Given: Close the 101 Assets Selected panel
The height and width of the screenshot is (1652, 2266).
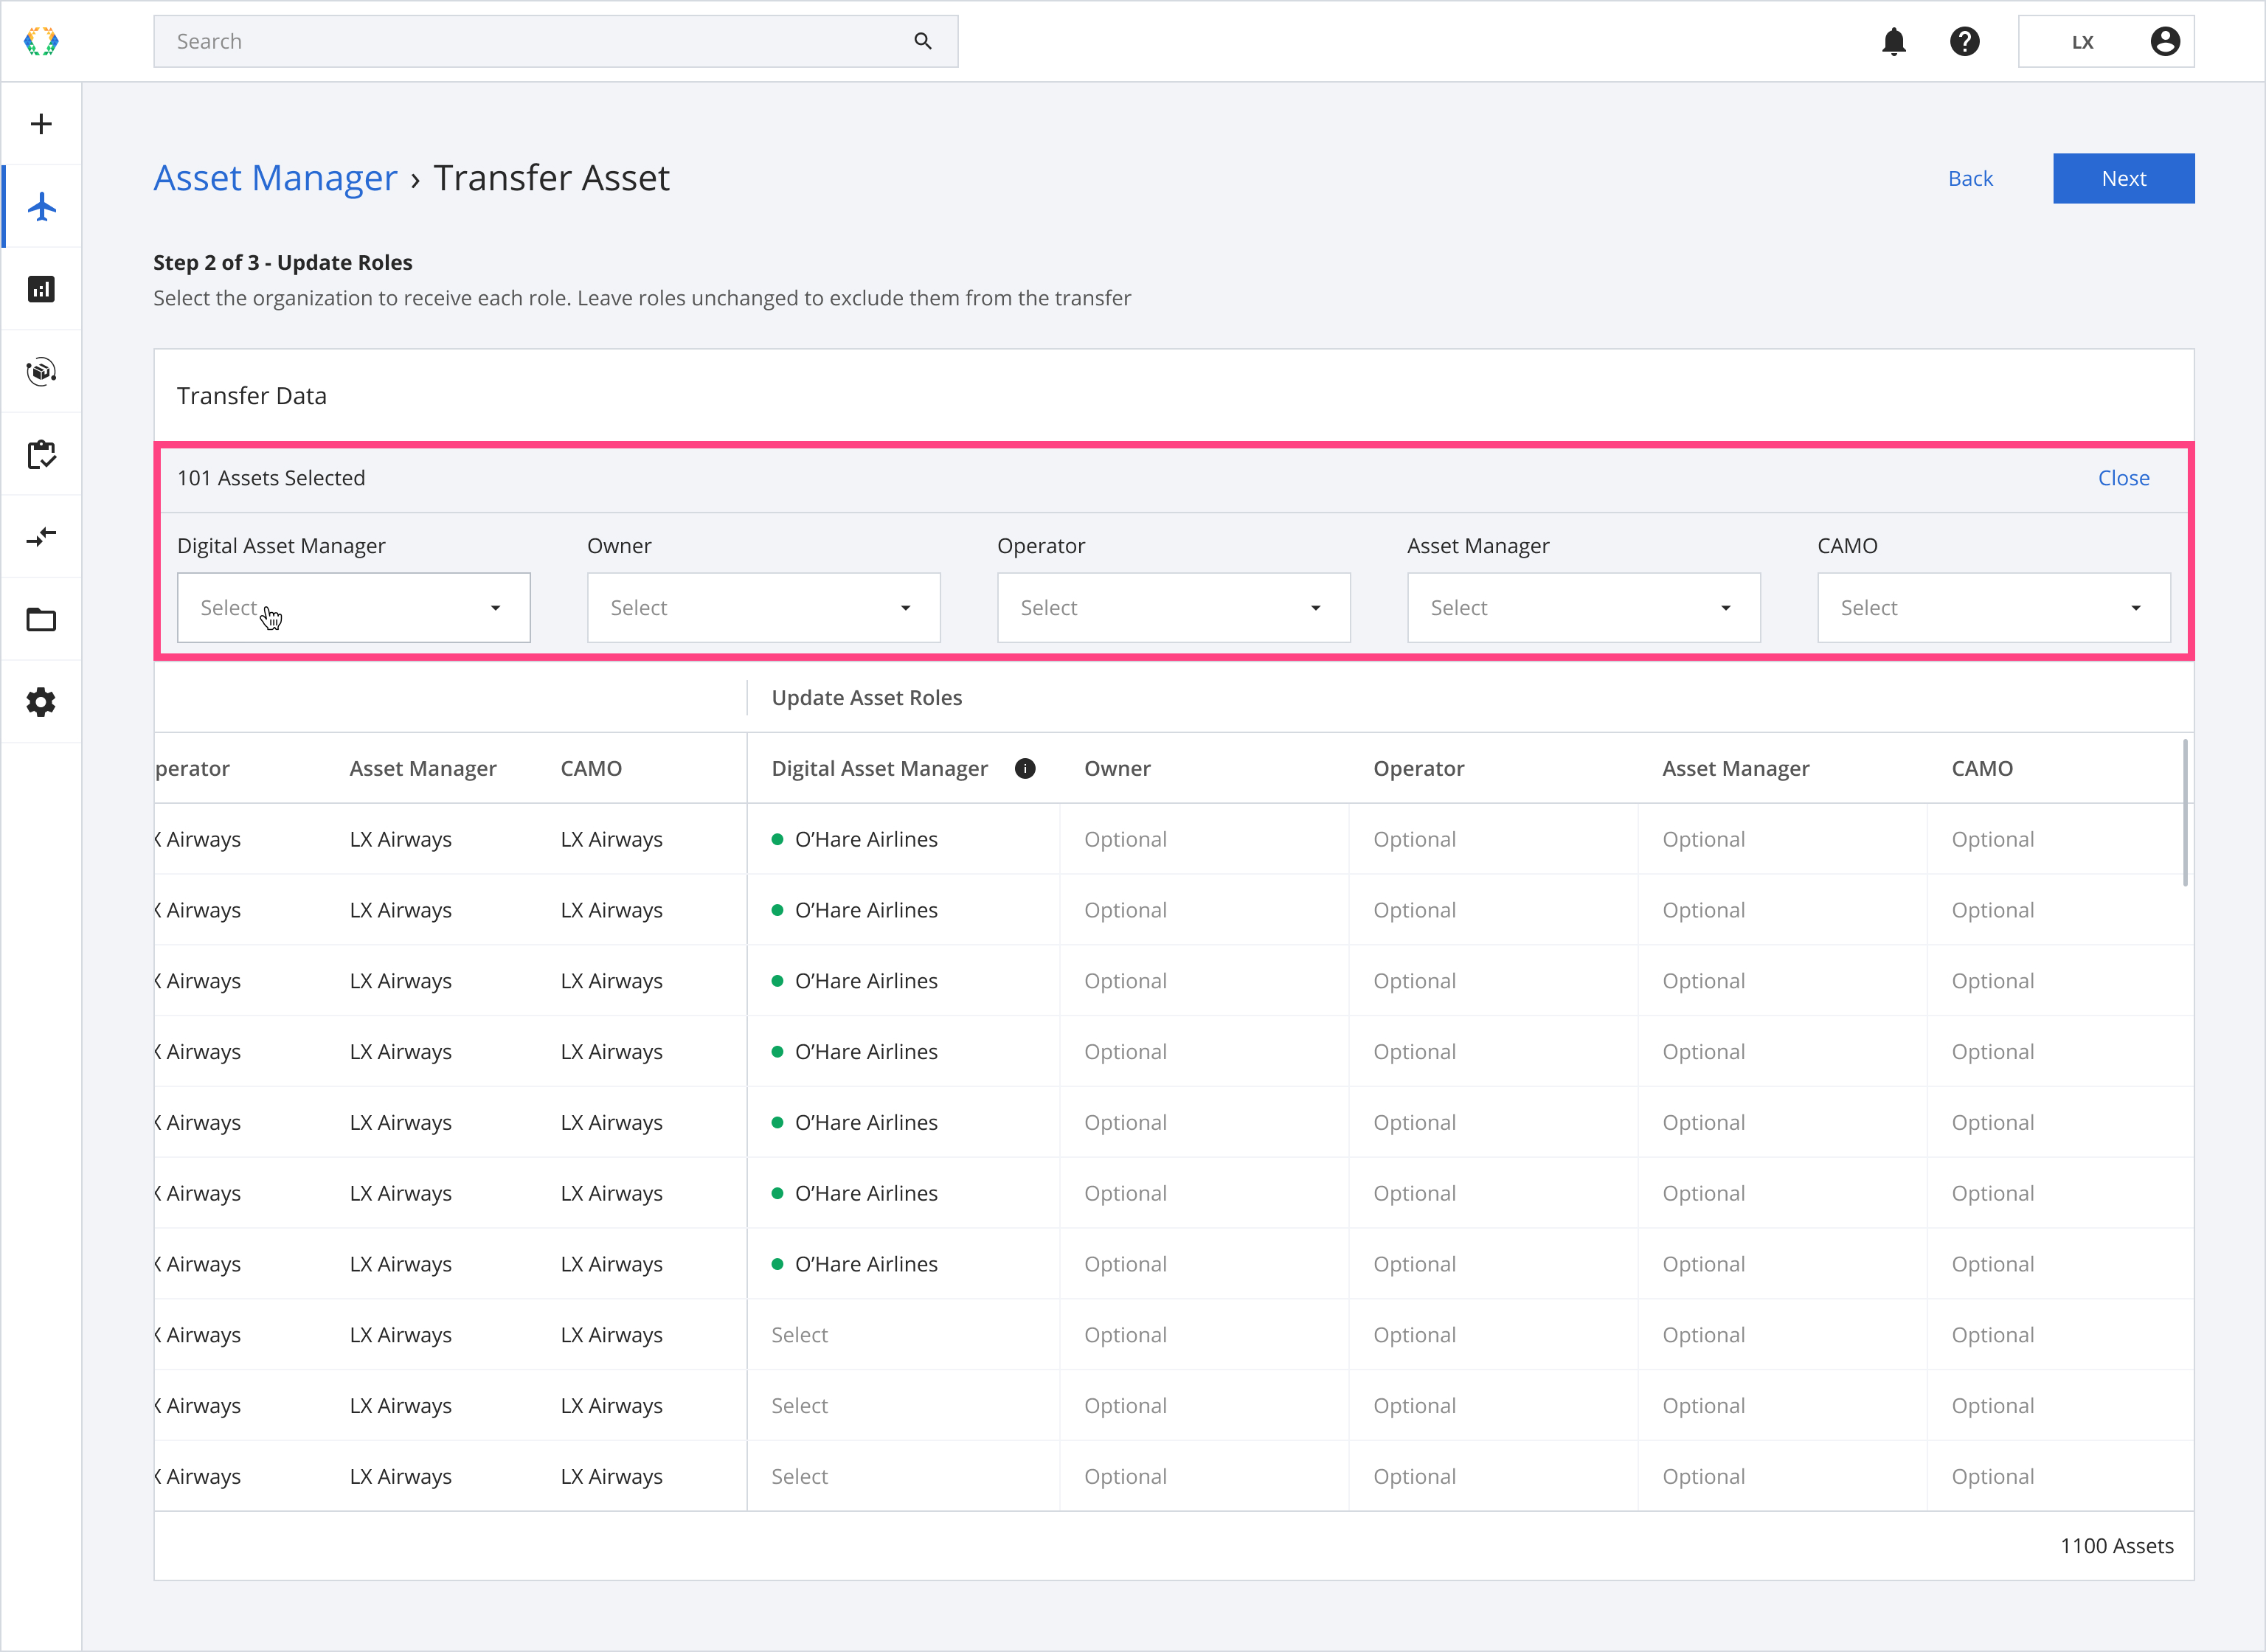Looking at the screenshot, I should (x=2123, y=478).
